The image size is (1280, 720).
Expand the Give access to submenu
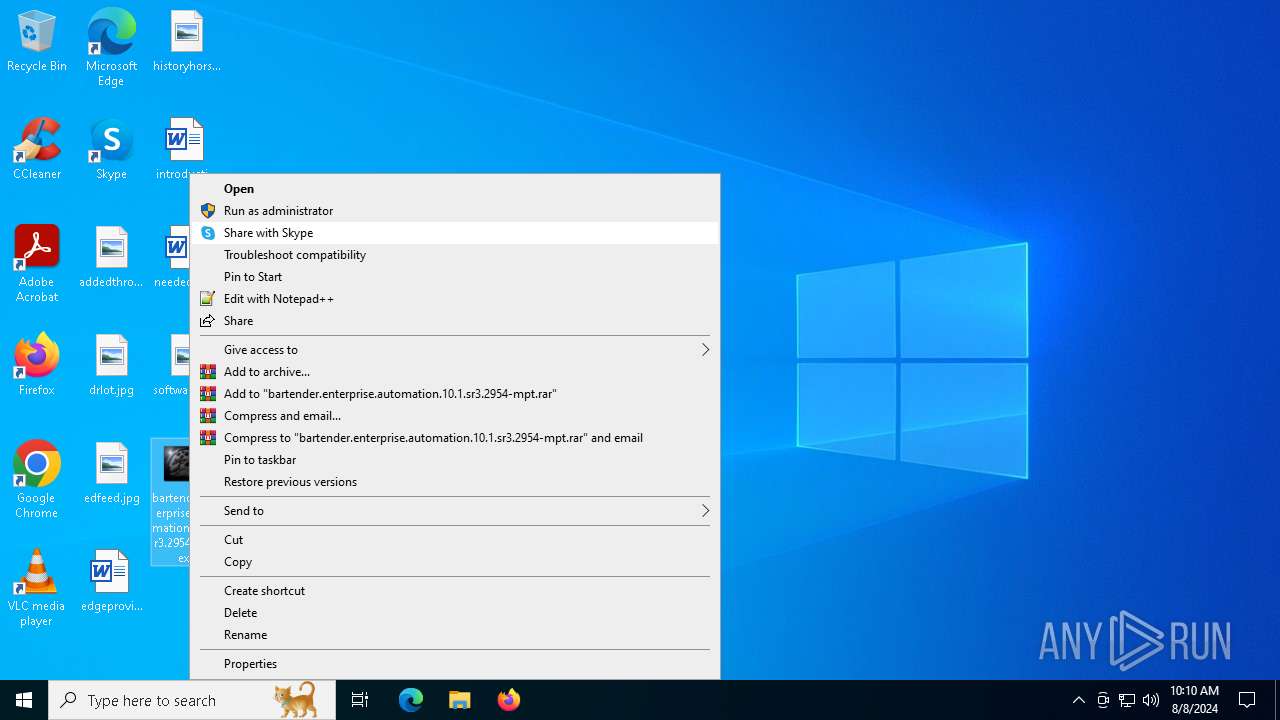click(x=455, y=350)
